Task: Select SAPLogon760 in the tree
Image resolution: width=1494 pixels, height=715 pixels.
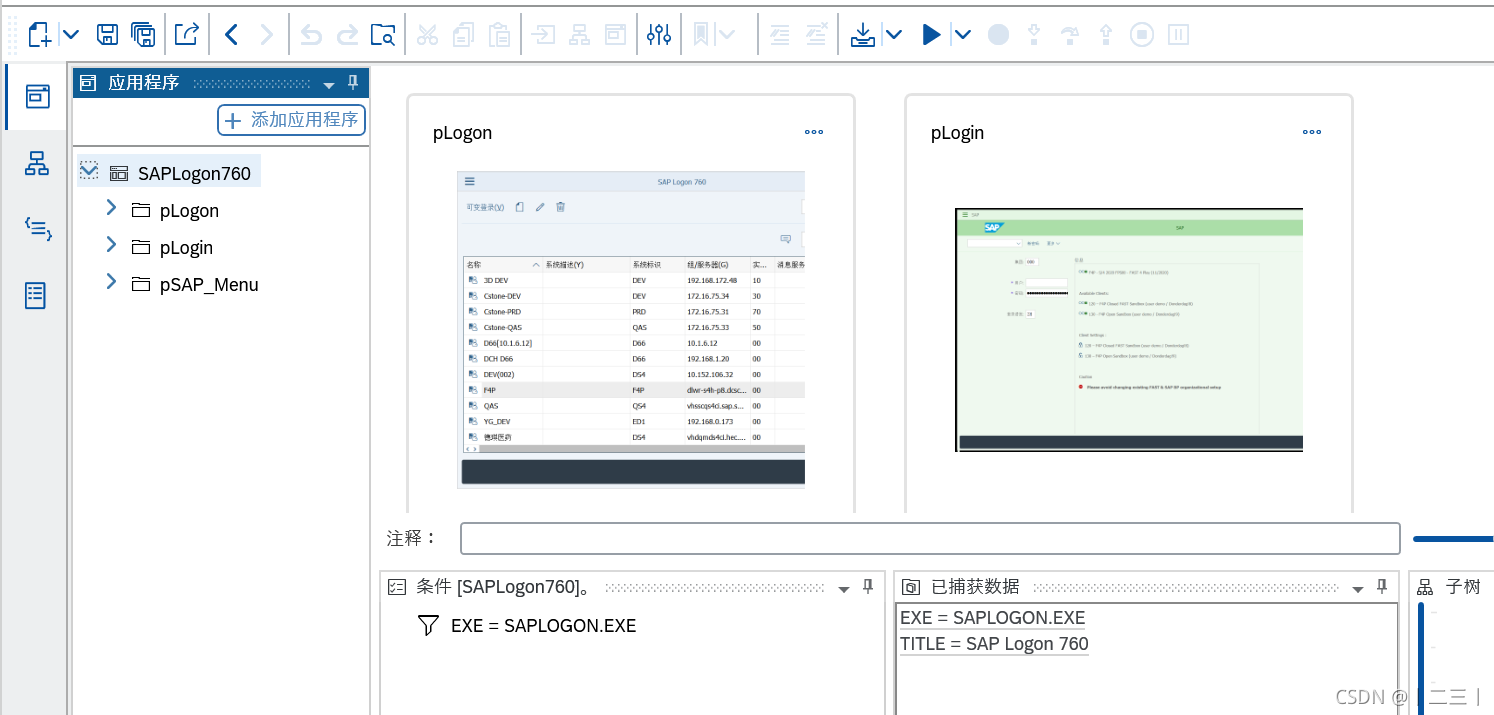Action: pyautogui.click(x=194, y=173)
